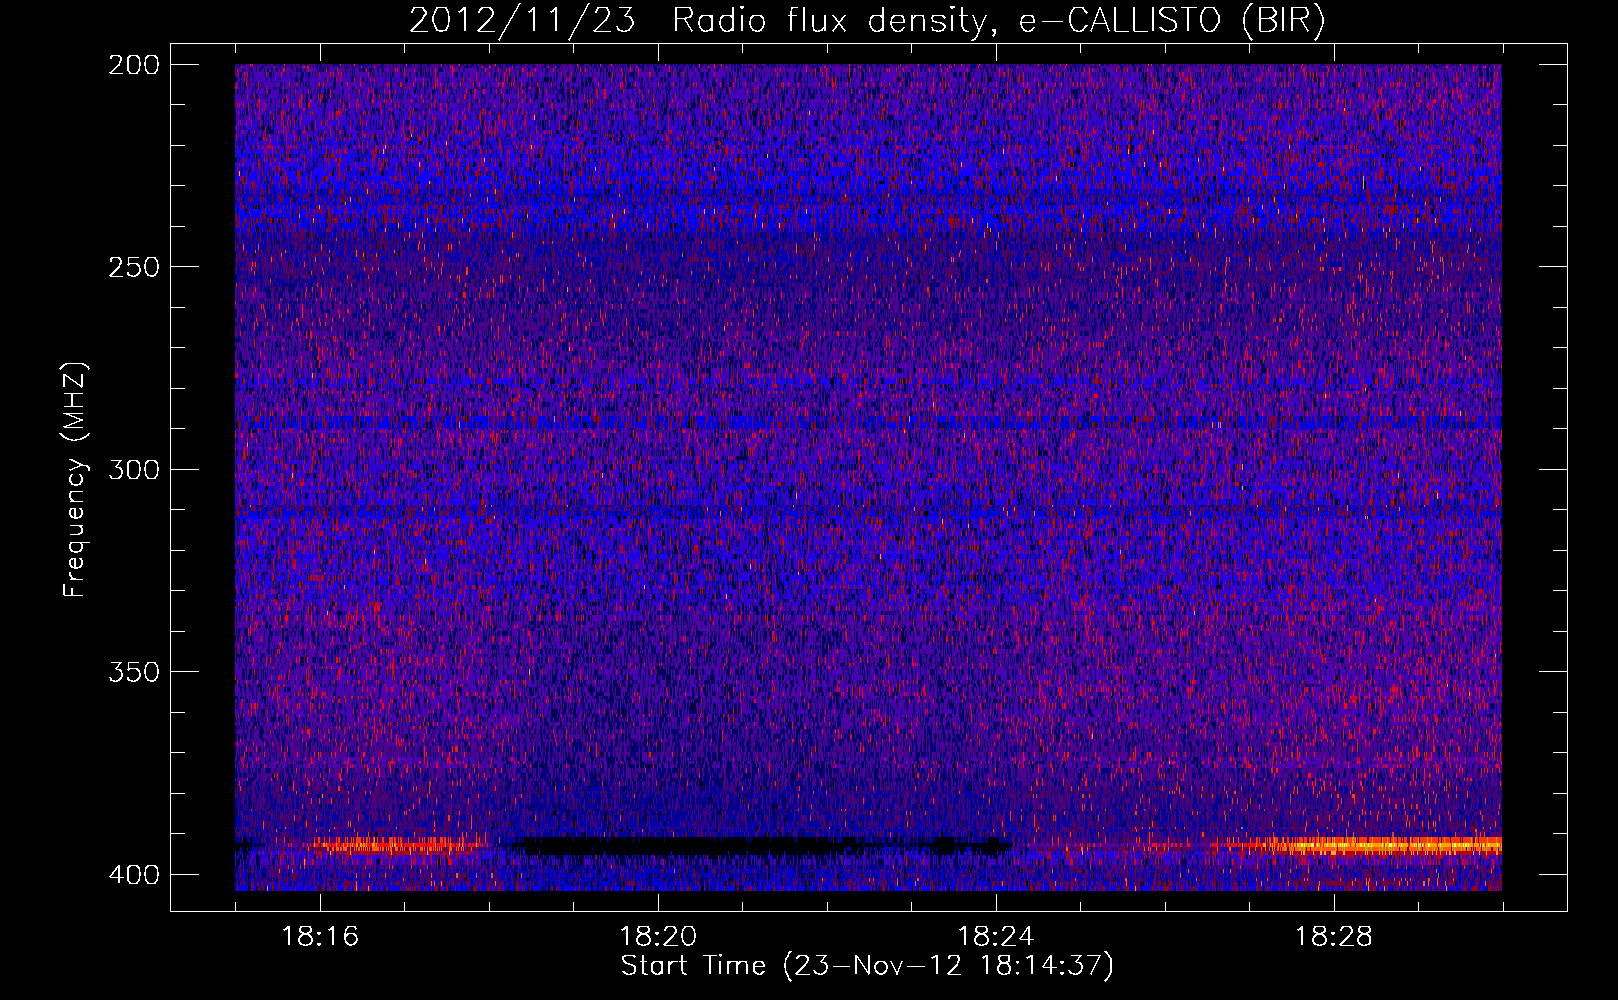Viewport: 1618px width, 1000px height.
Task: Click the 250 frequency tick label
Action: tap(133, 267)
